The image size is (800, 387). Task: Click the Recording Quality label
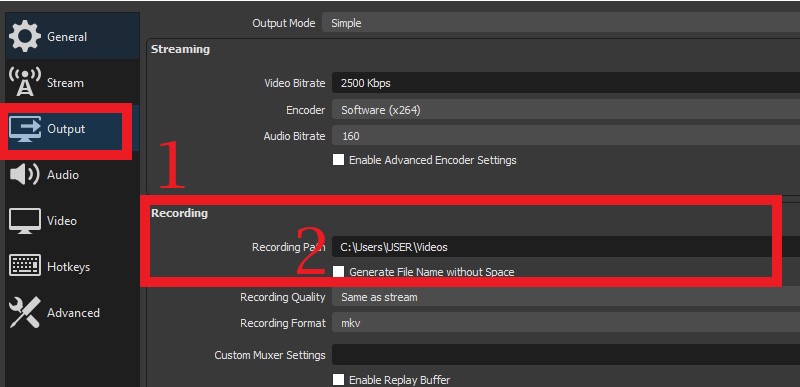[283, 297]
